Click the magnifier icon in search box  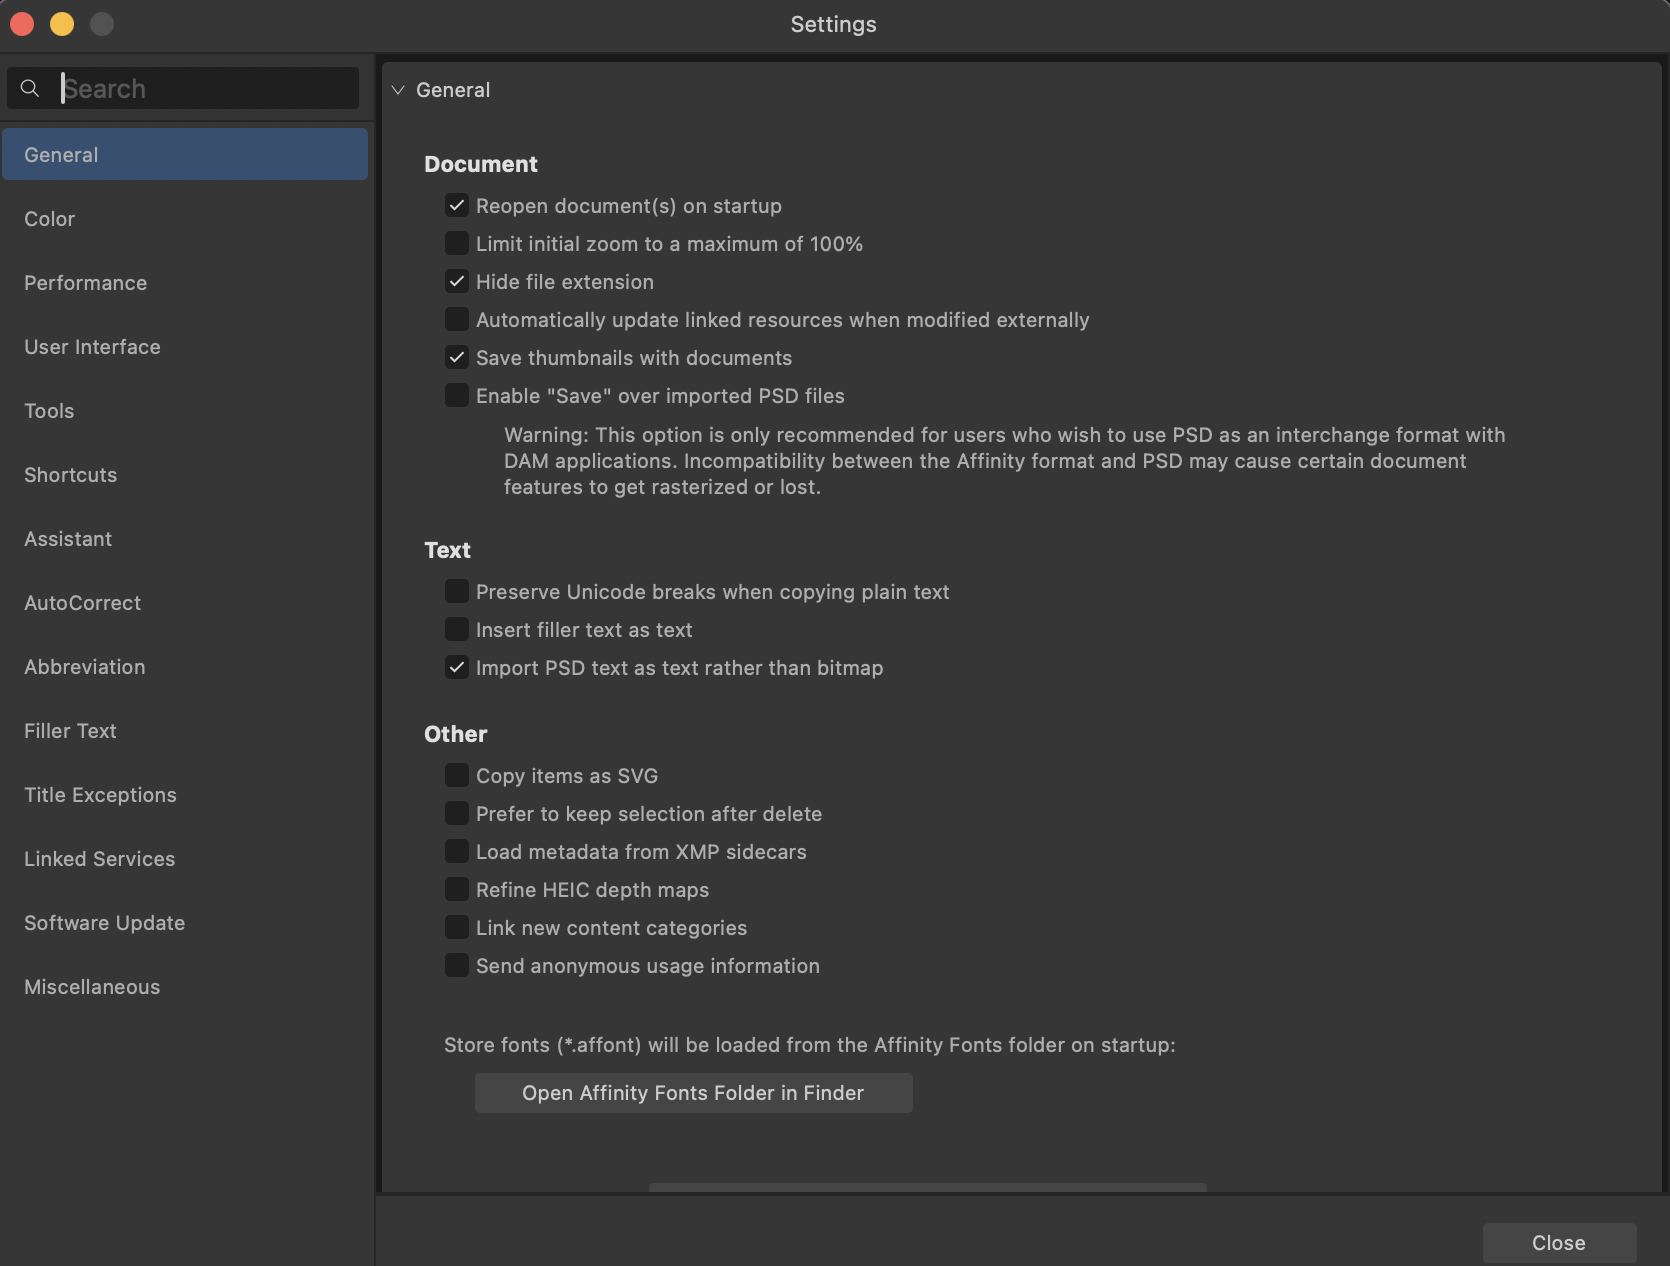point(30,89)
